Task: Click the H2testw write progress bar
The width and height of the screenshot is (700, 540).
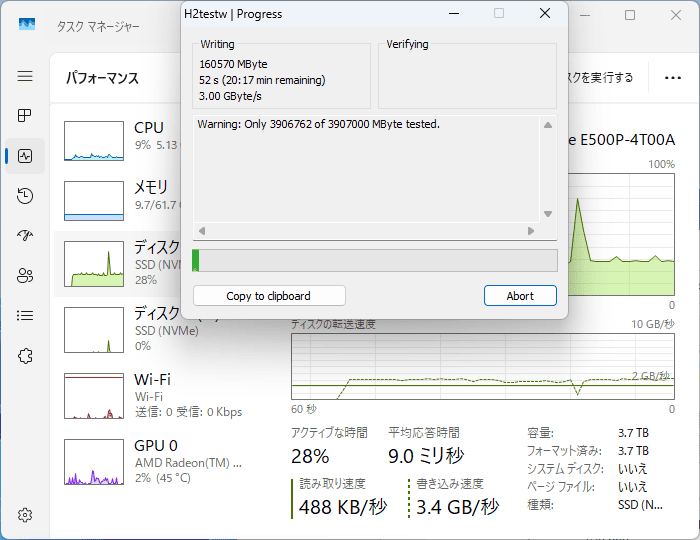Action: 374,261
